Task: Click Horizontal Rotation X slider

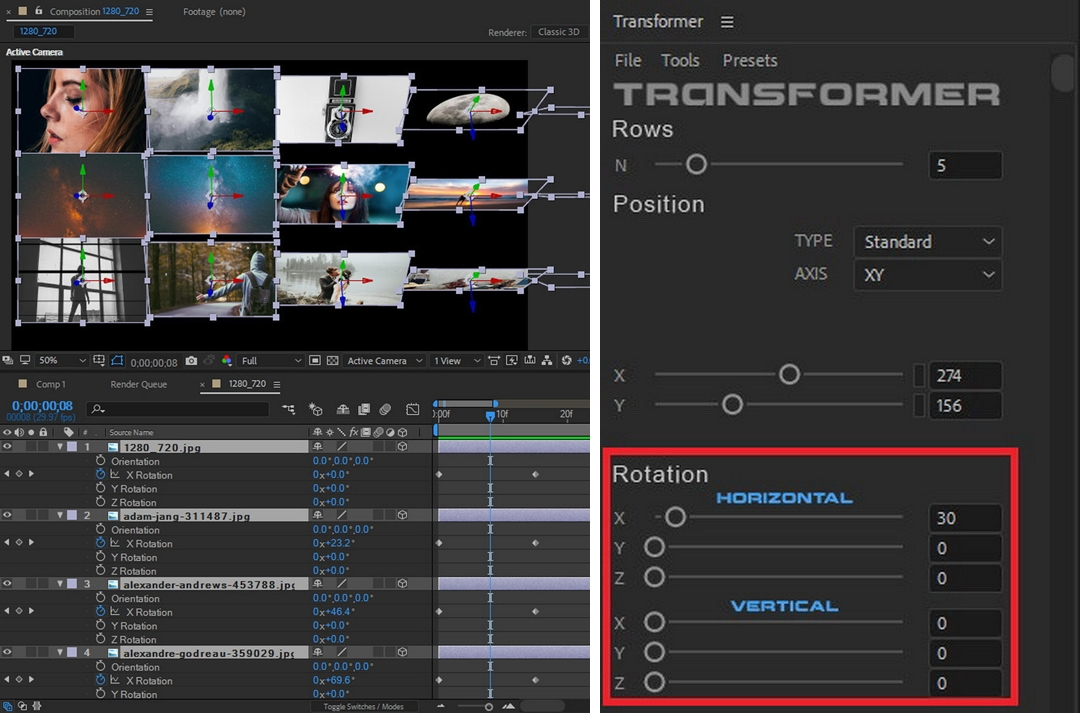Action: point(778,517)
